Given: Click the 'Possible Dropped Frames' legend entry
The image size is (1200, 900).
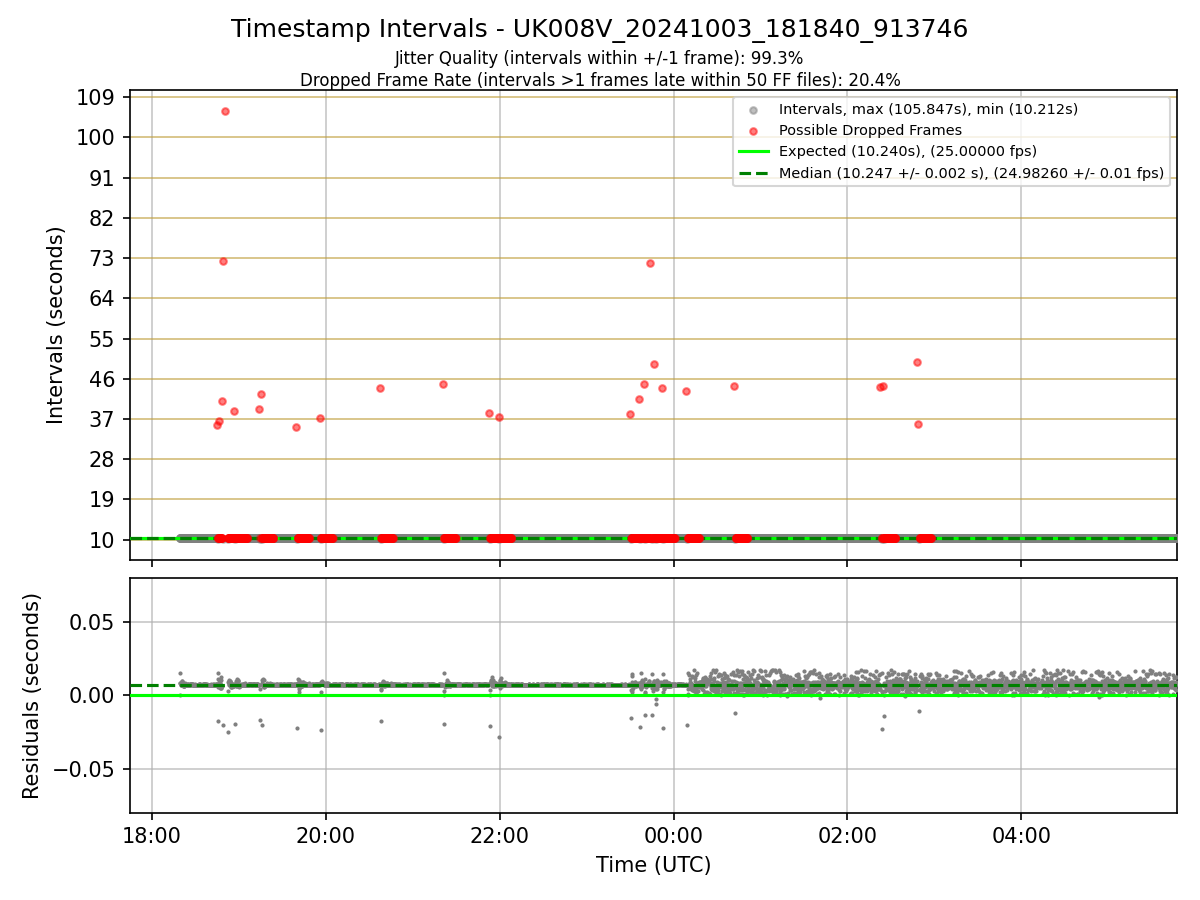Looking at the screenshot, I should point(870,130).
